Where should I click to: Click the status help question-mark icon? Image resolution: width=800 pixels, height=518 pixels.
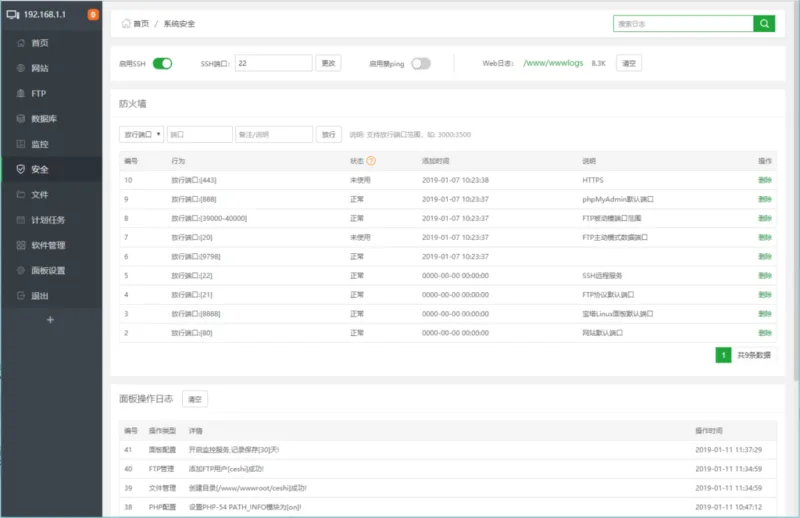(x=371, y=160)
